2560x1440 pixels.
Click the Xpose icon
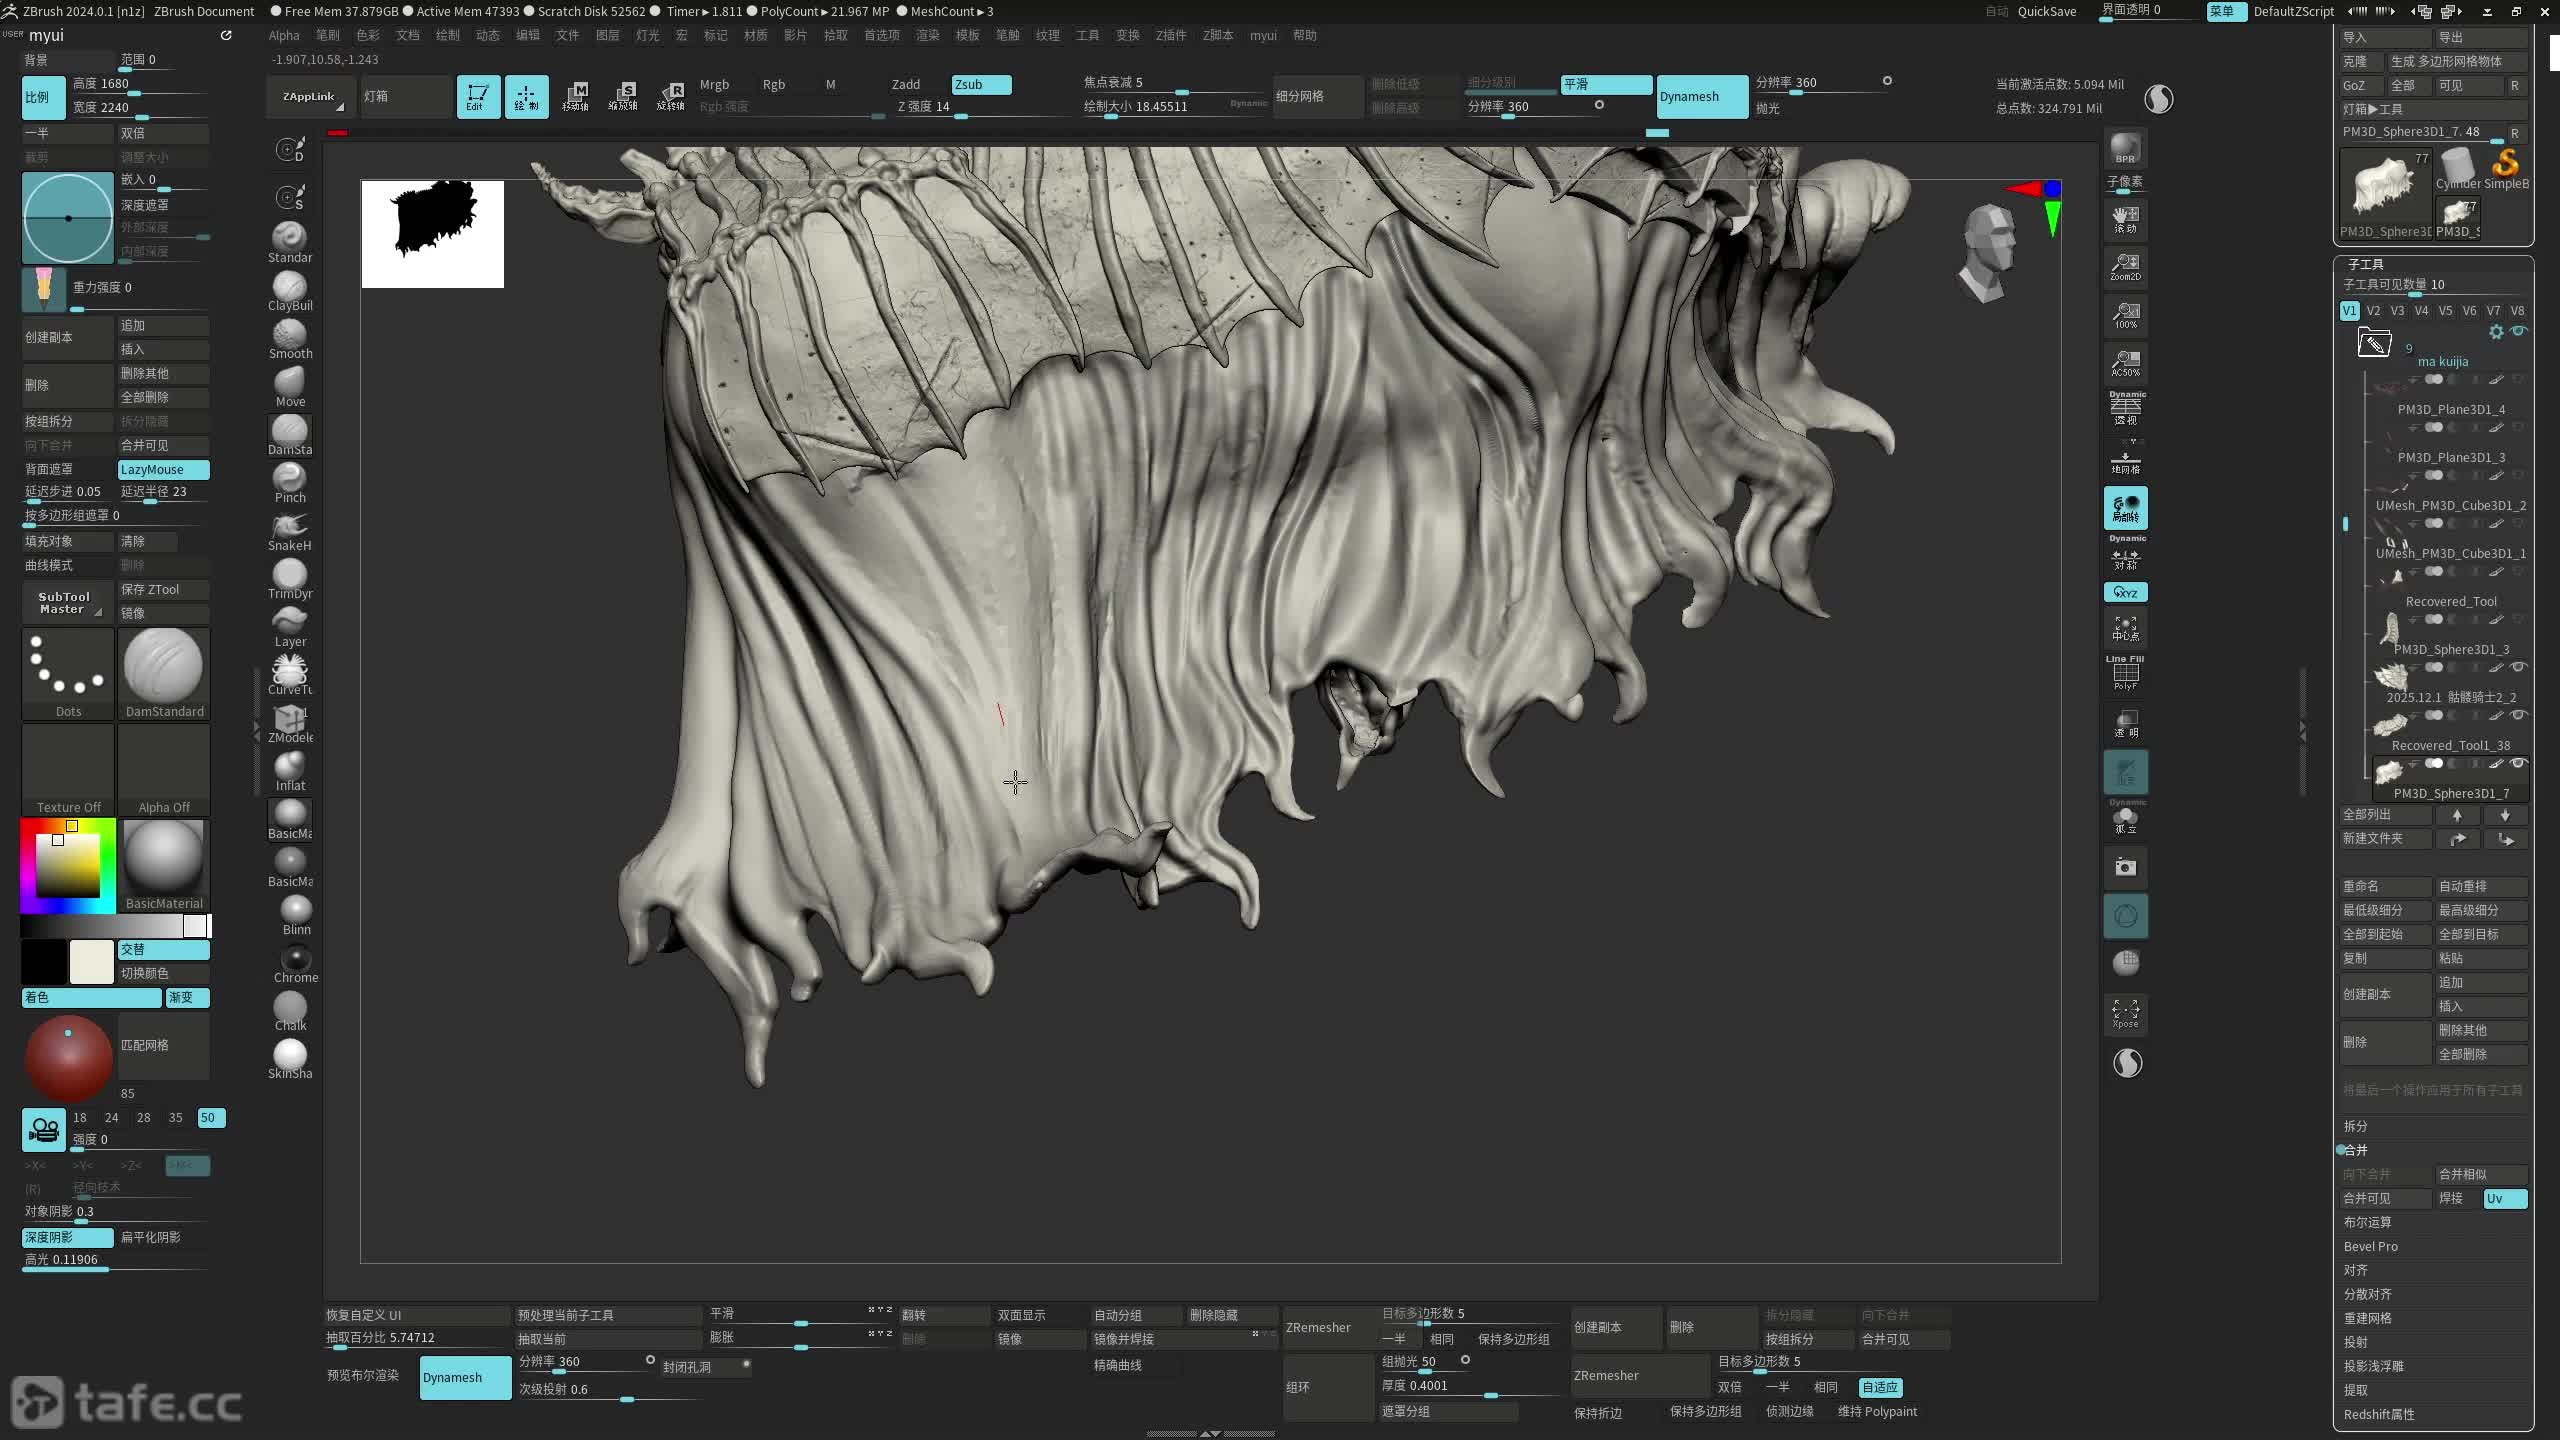[2125, 1013]
